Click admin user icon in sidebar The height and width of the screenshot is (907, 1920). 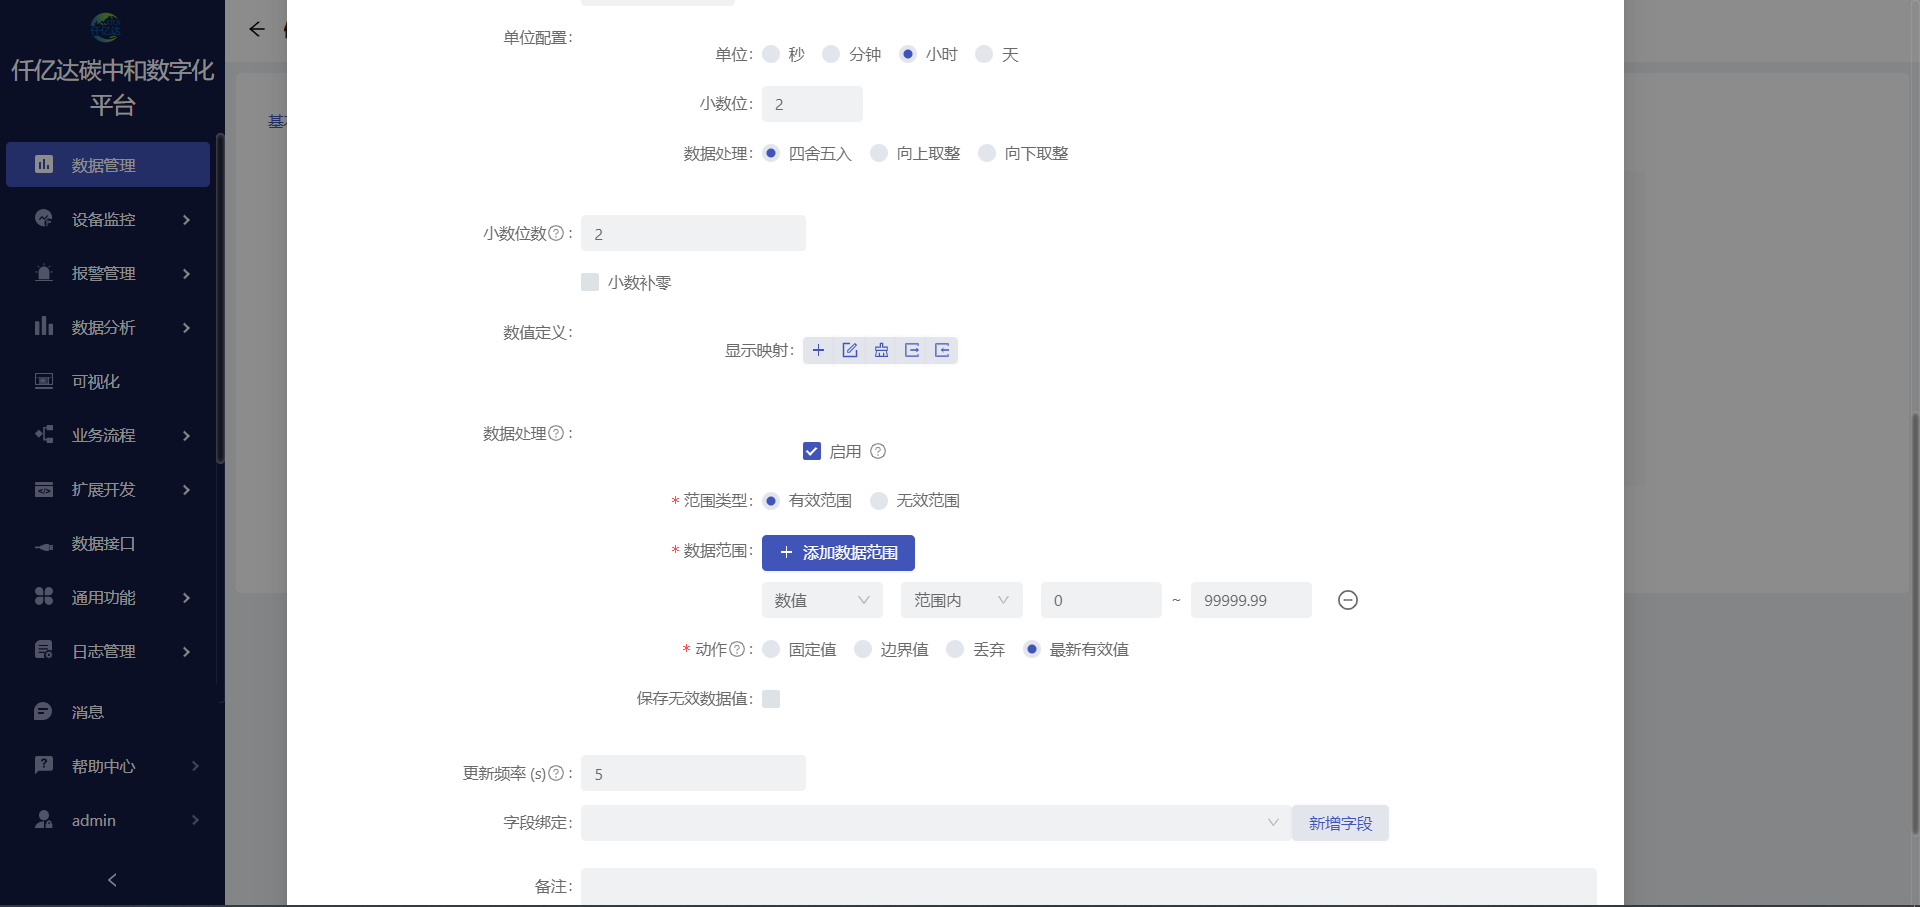pyautogui.click(x=44, y=819)
